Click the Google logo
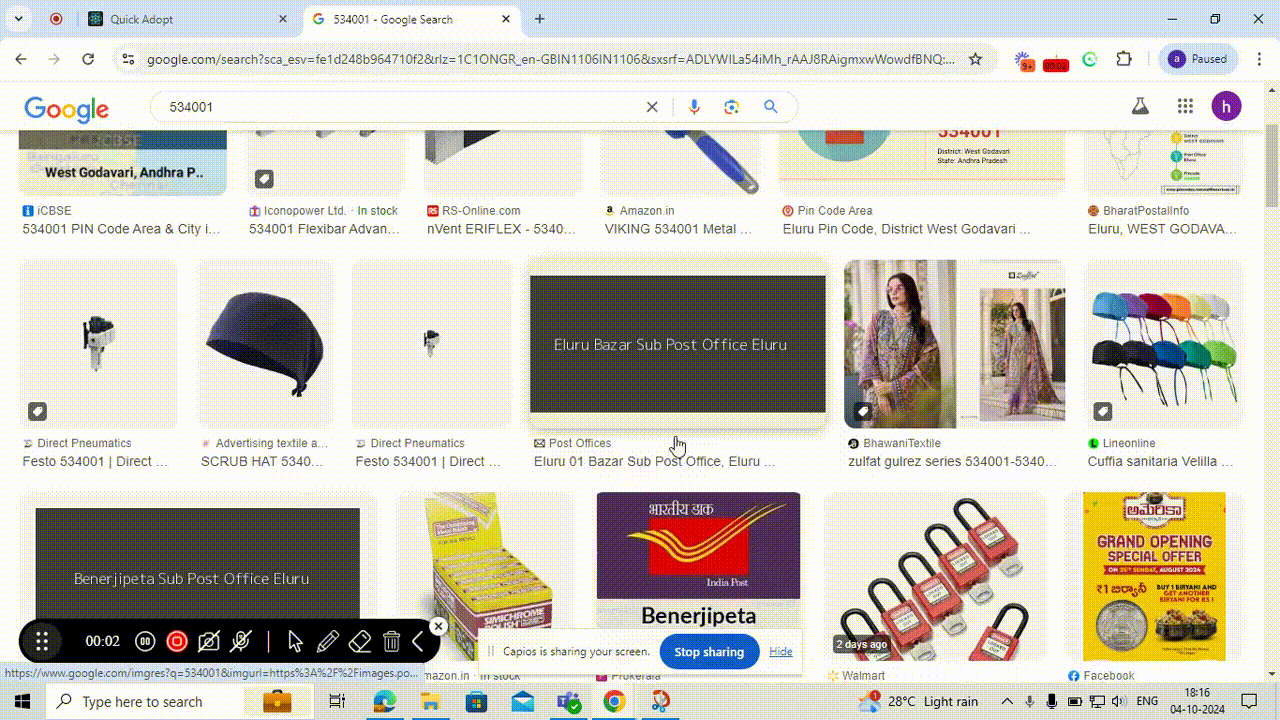 (67, 108)
